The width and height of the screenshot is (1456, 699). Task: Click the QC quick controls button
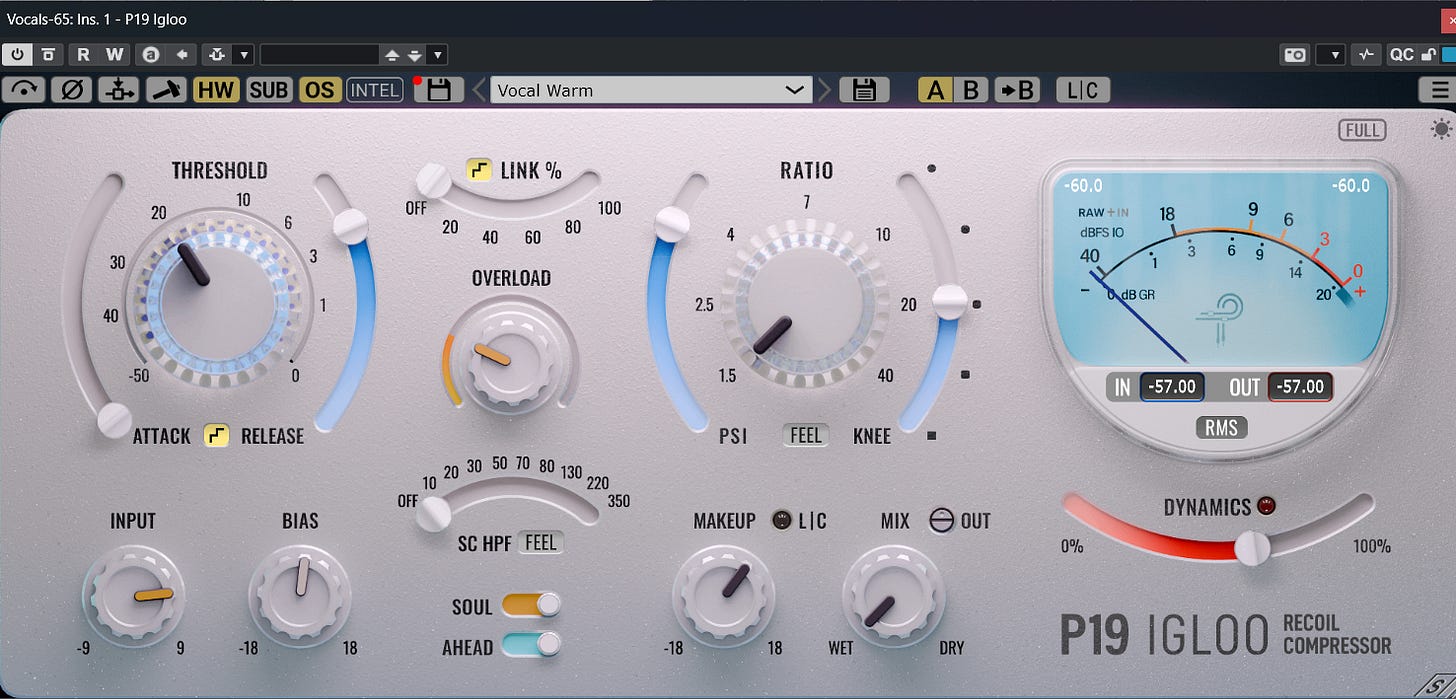[x=1401, y=55]
